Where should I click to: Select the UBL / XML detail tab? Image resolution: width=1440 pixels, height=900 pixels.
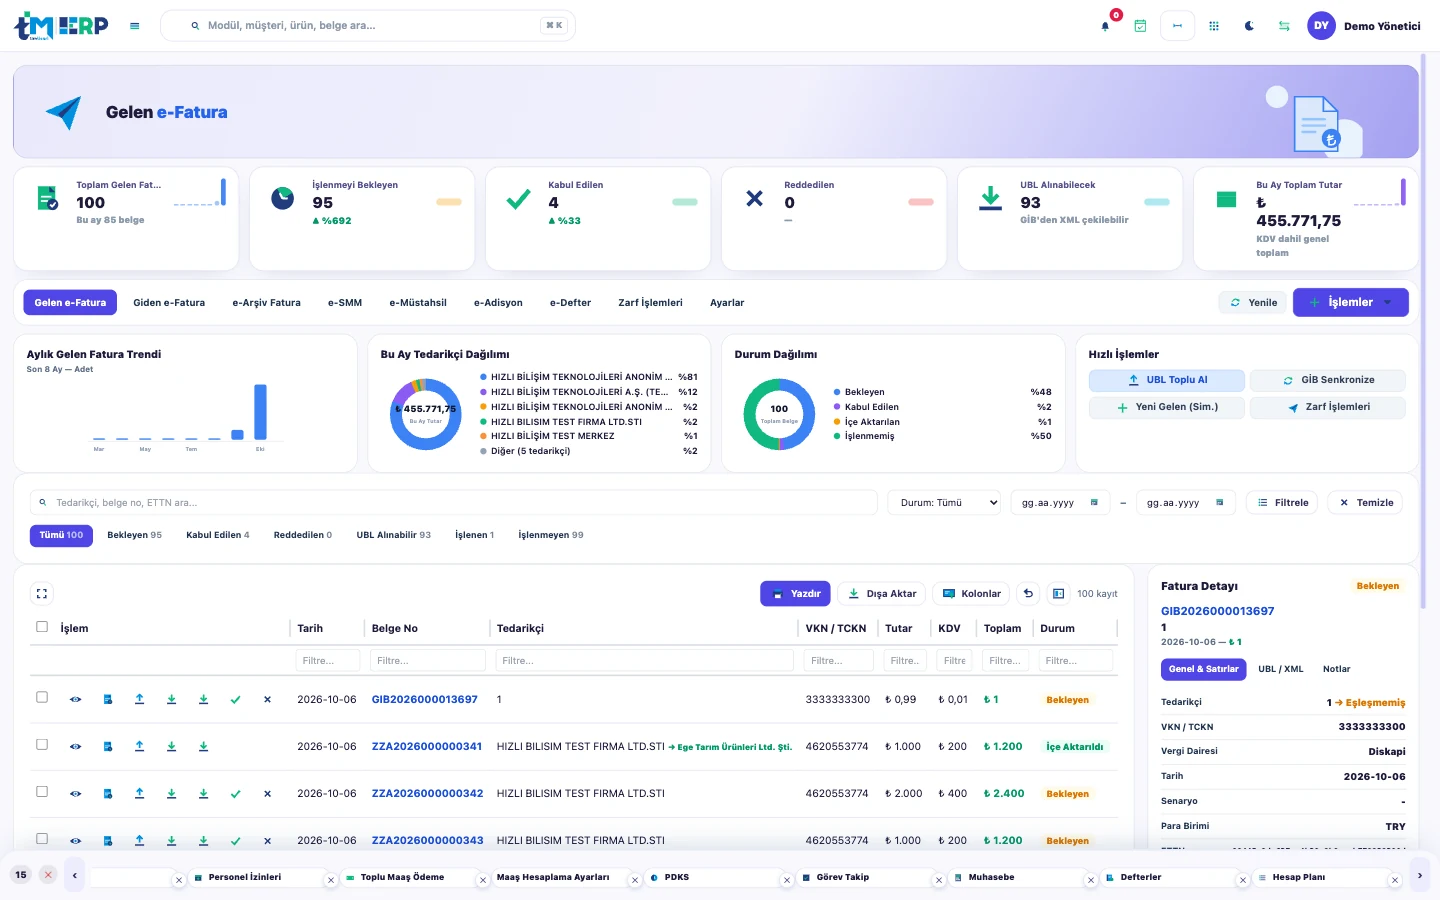click(x=1280, y=669)
